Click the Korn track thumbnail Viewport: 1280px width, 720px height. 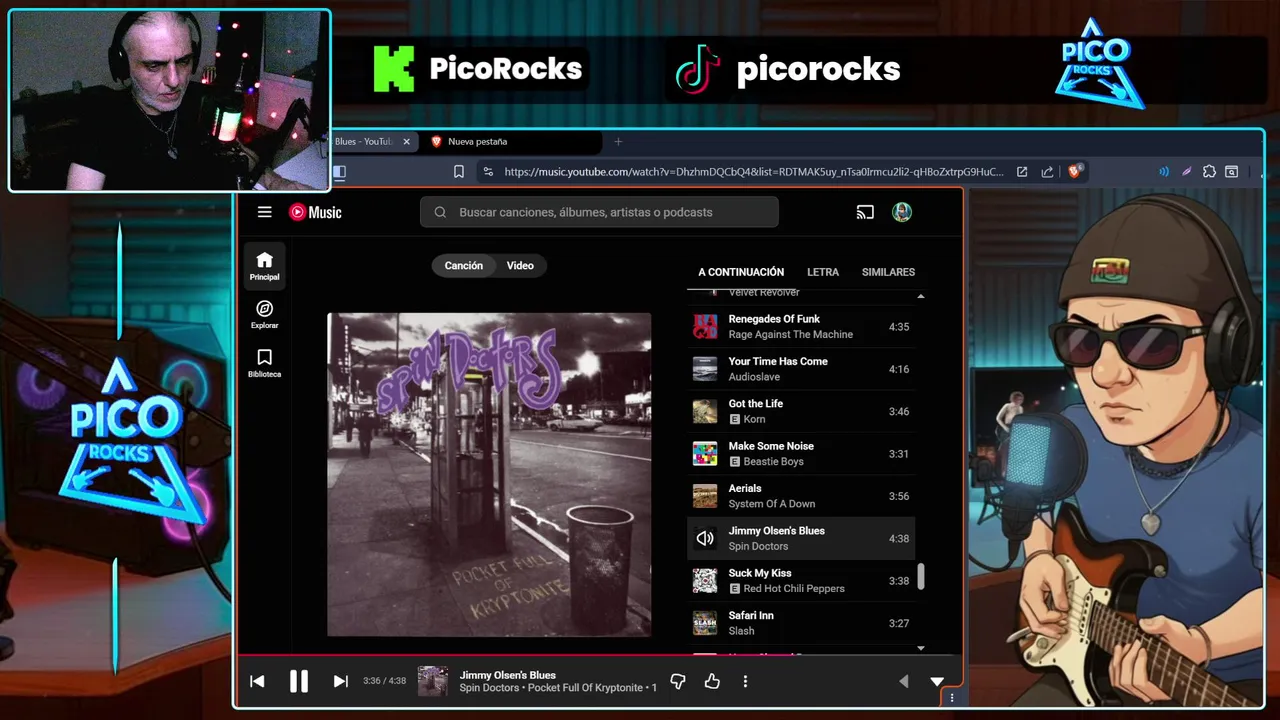pyautogui.click(x=705, y=411)
